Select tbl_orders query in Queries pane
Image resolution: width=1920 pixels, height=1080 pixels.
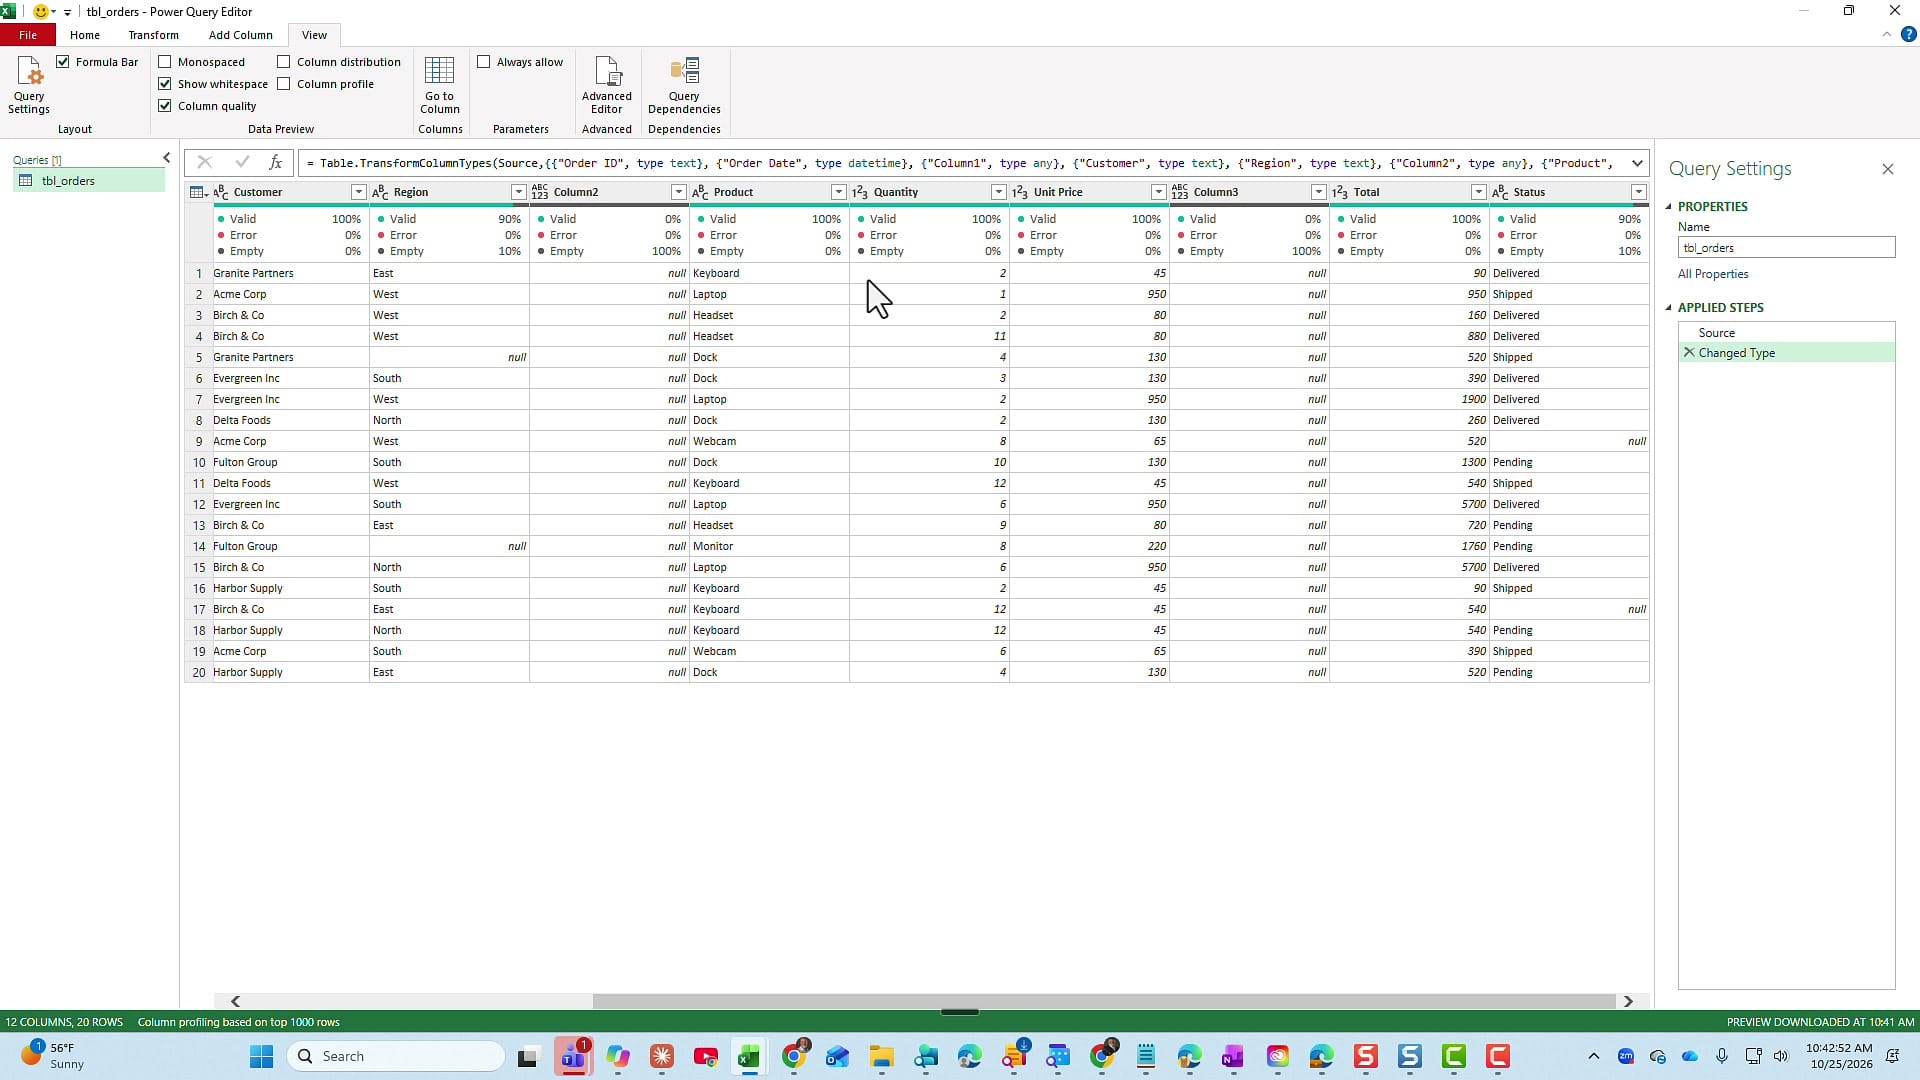pos(89,181)
